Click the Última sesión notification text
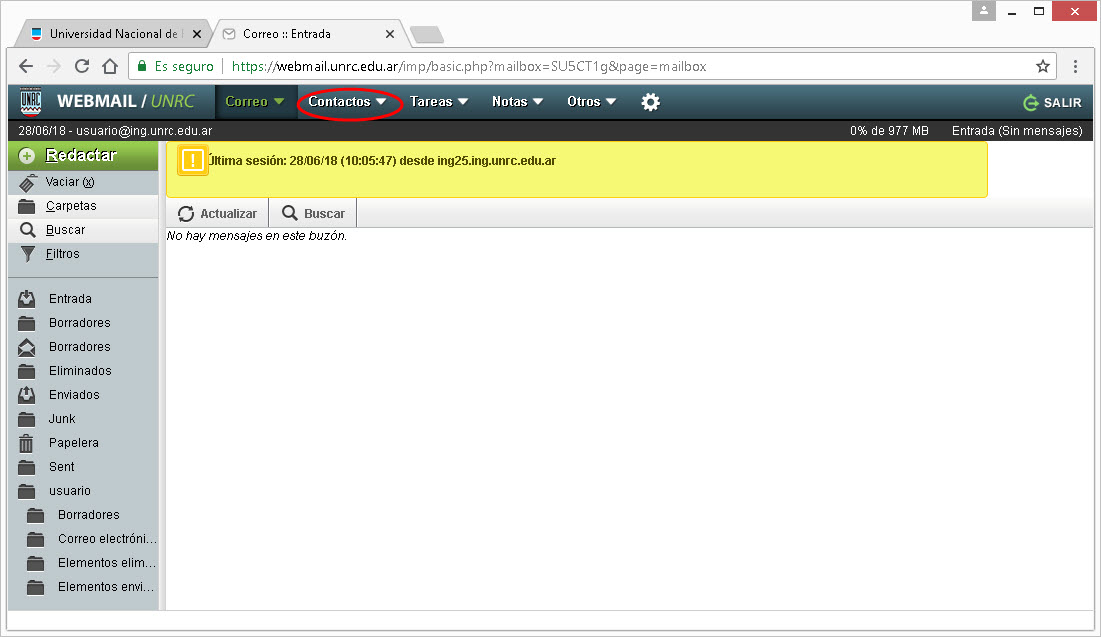 382,161
